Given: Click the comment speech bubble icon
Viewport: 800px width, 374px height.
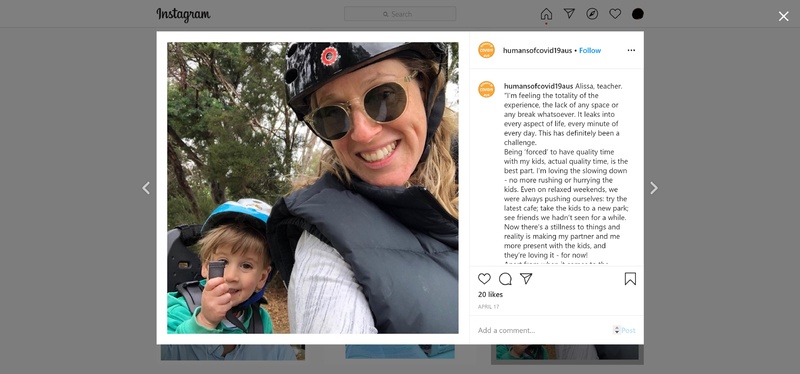Looking at the screenshot, I should pyautogui.click(x=505, y=279).
